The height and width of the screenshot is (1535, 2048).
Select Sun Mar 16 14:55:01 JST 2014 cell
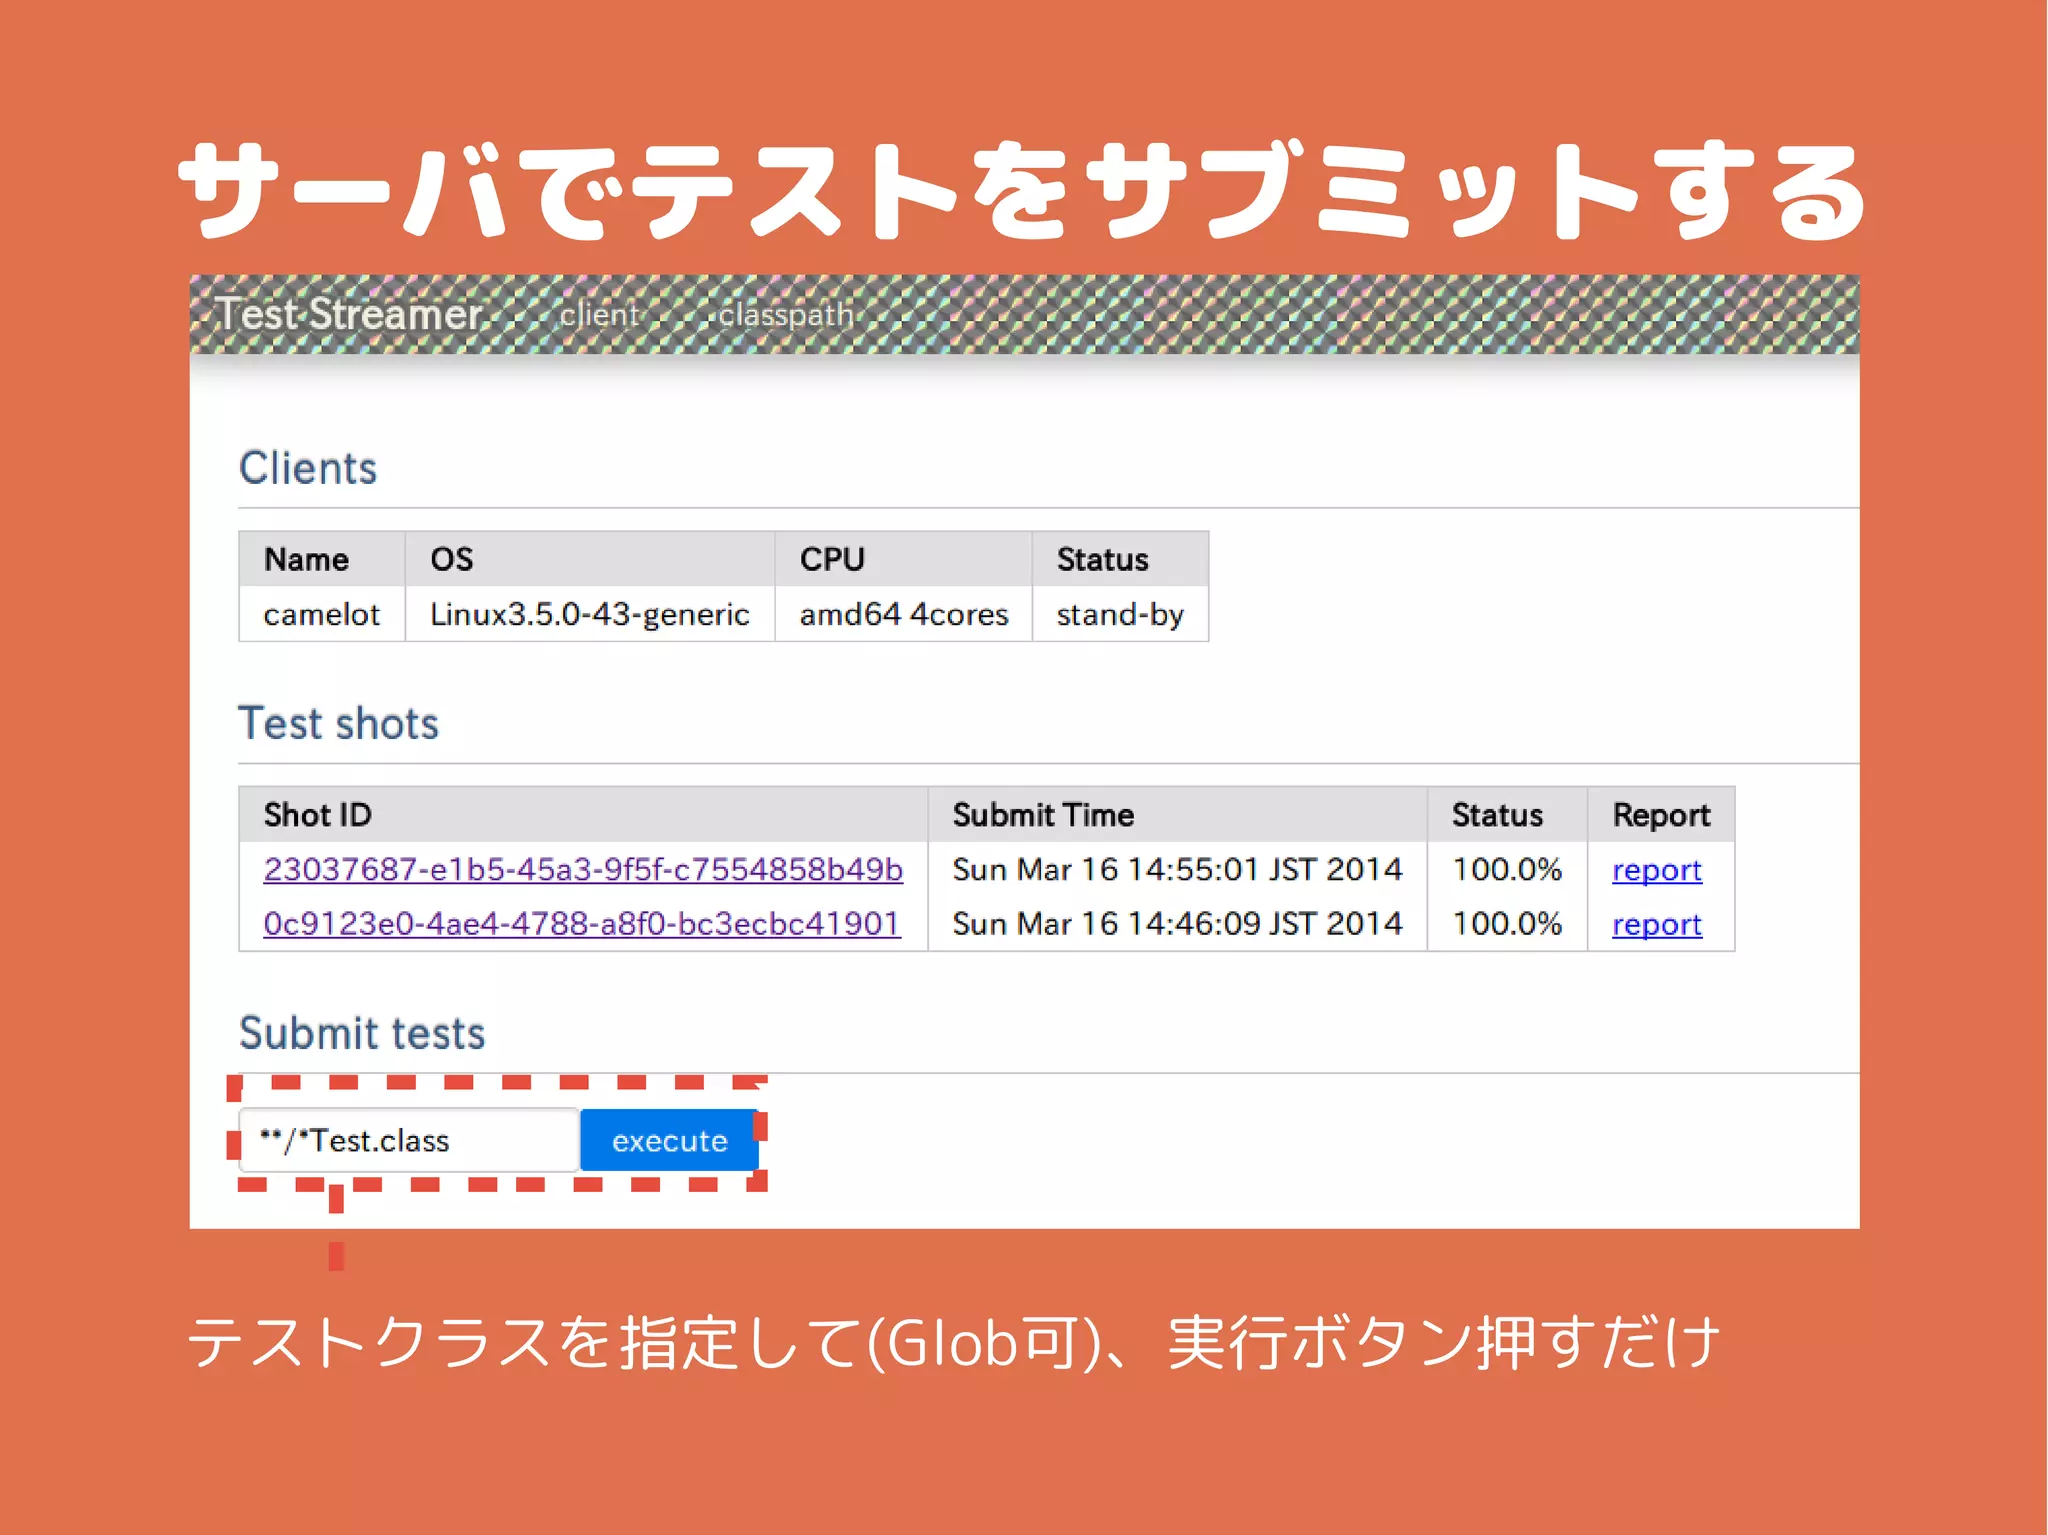tap(1177, 869)
